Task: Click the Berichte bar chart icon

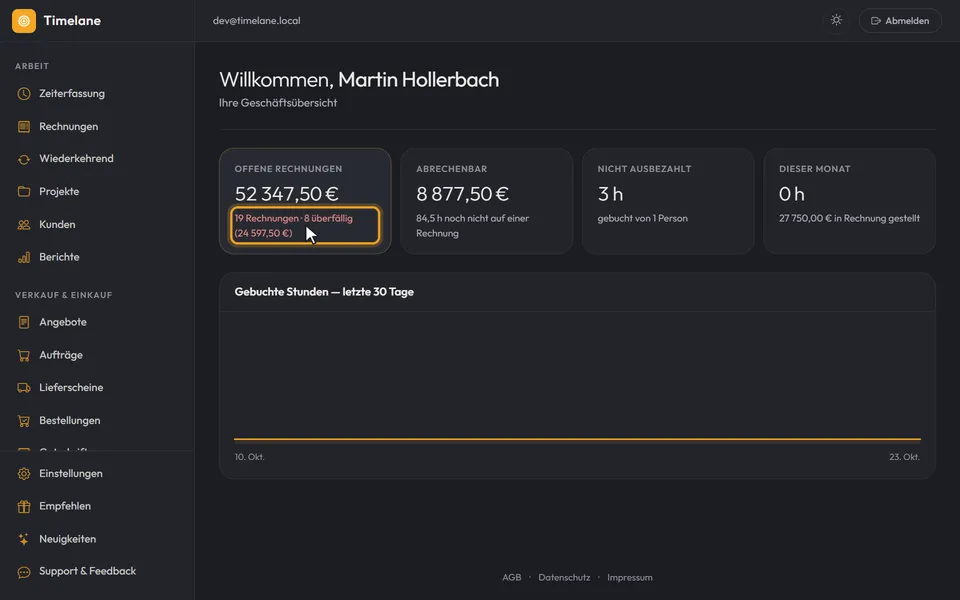Action: click(24, 257)
